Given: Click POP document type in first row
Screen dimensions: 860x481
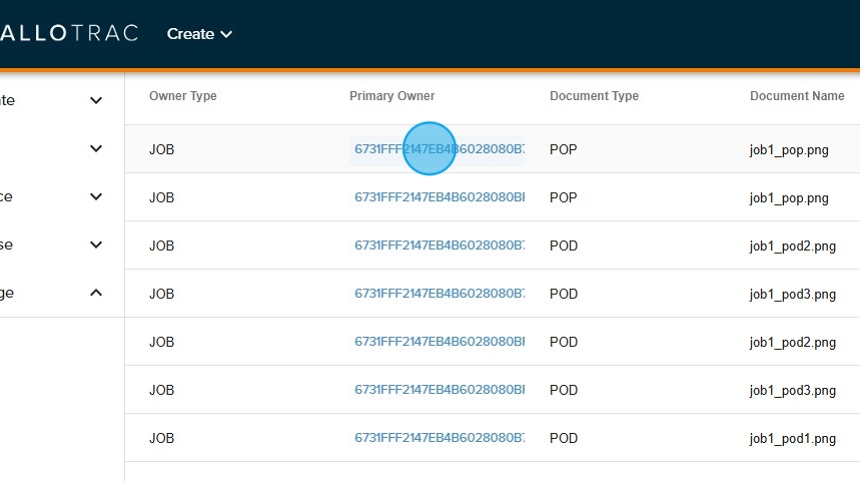Looking at the screenshot, I should pyautogui.click(x=563, y=150).
